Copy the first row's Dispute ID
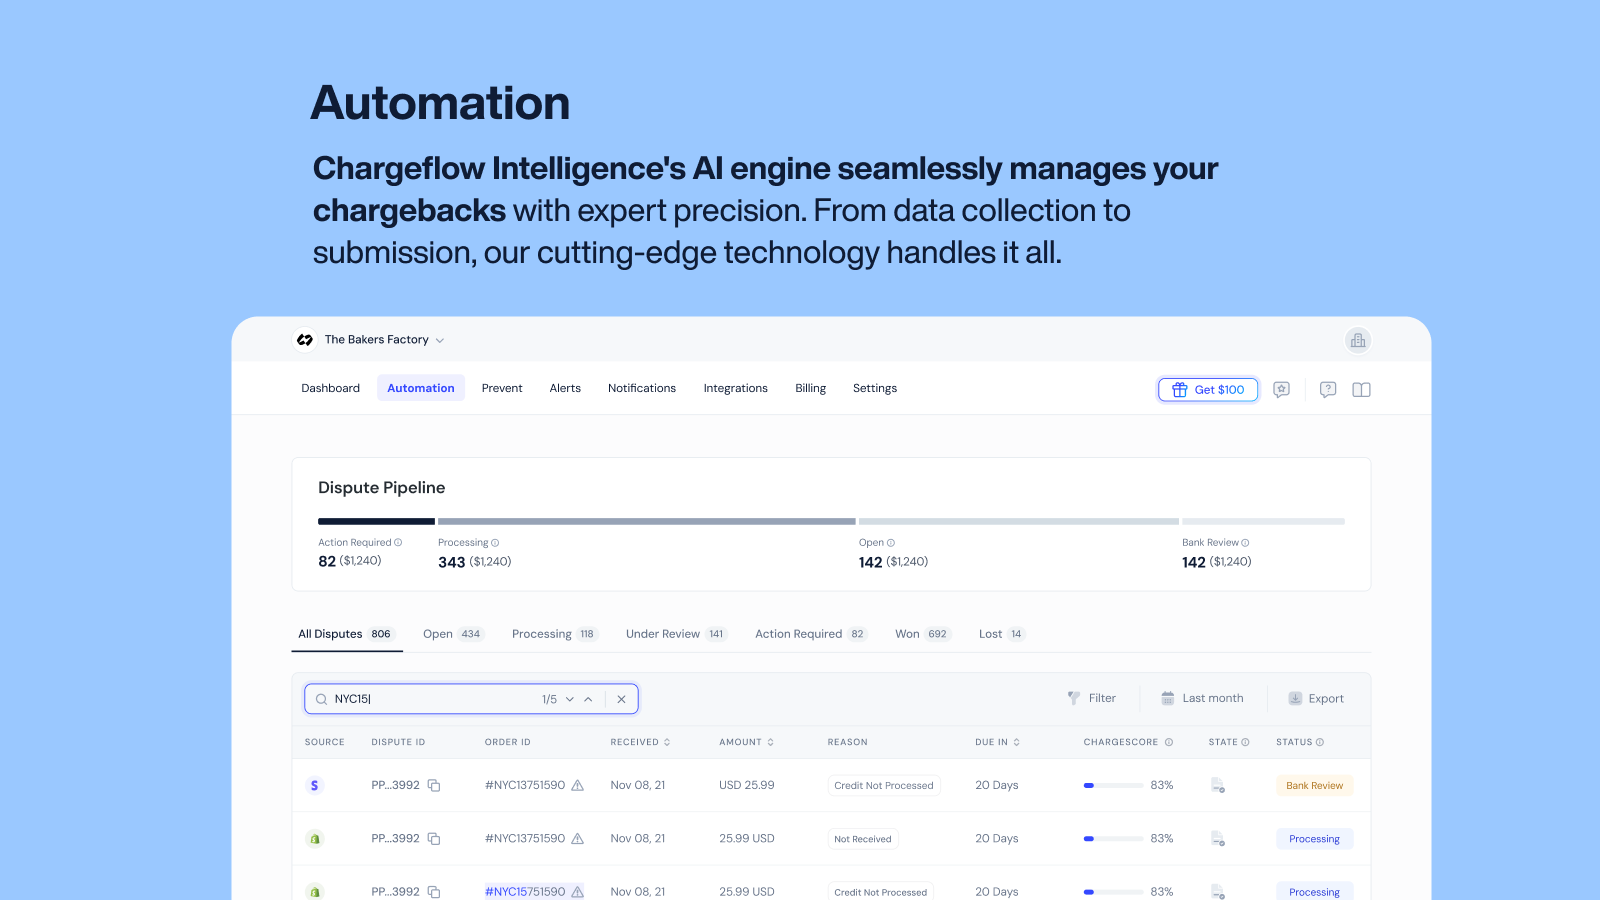 tap(434, 785)
